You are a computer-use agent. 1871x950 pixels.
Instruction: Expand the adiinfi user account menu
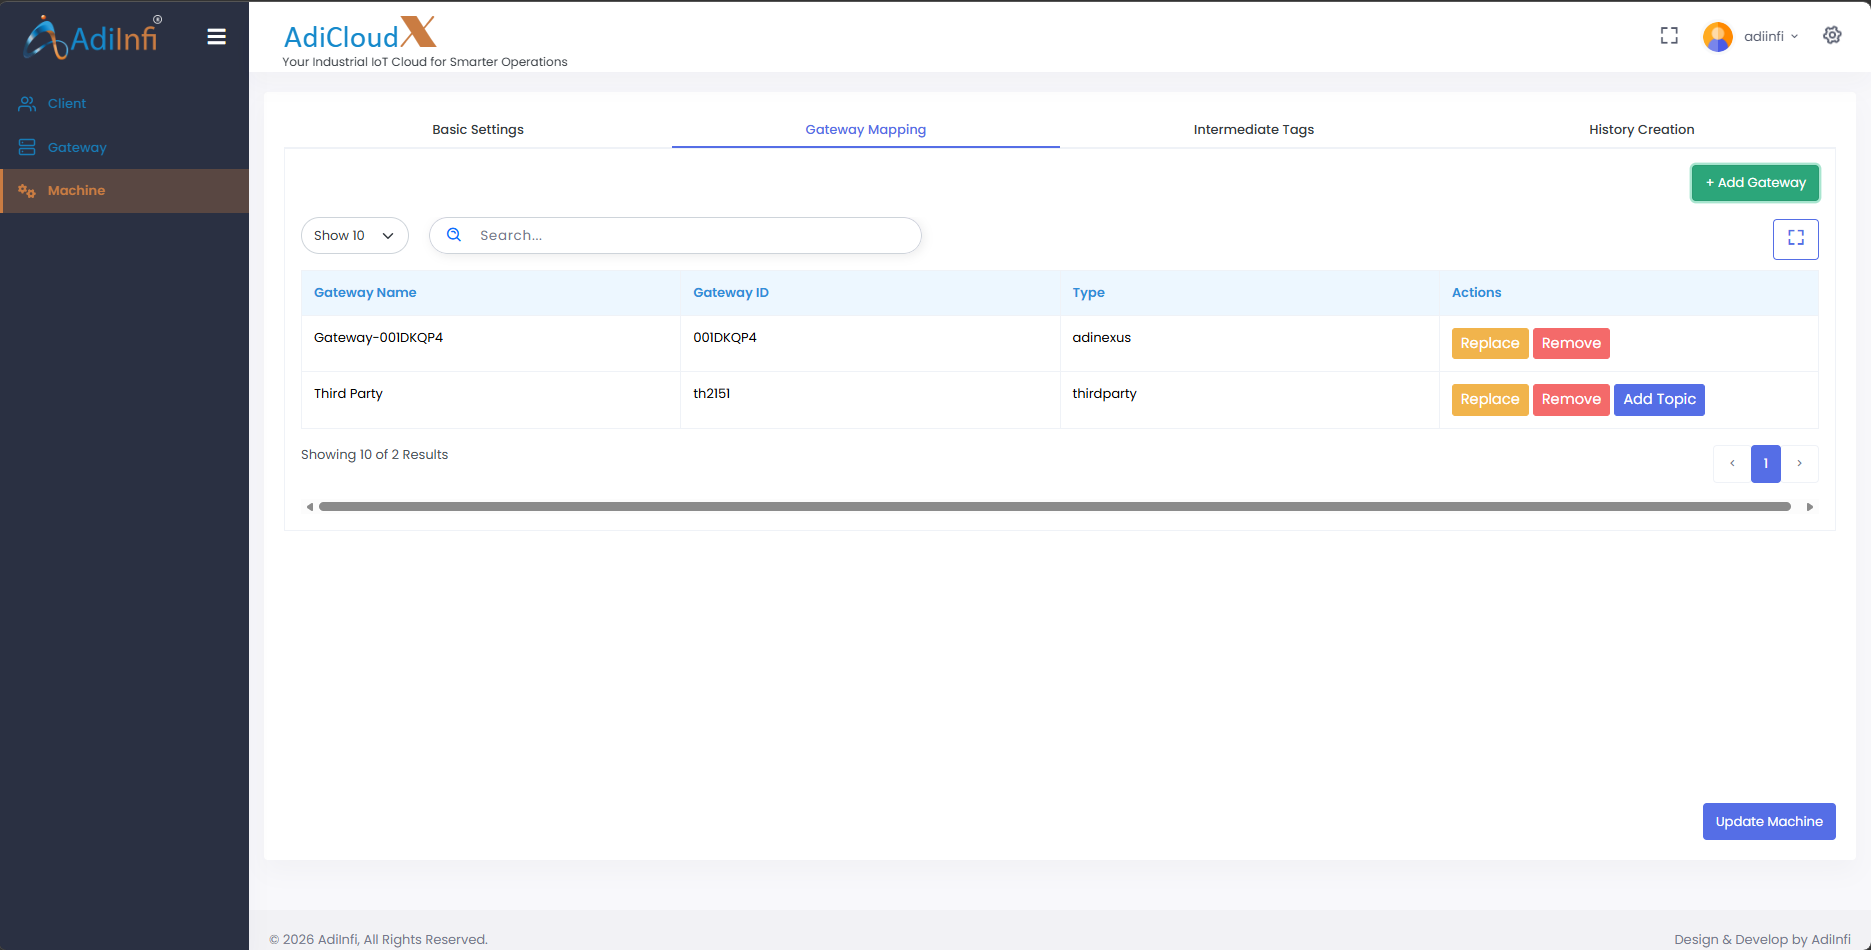[x=1770, y=37]
